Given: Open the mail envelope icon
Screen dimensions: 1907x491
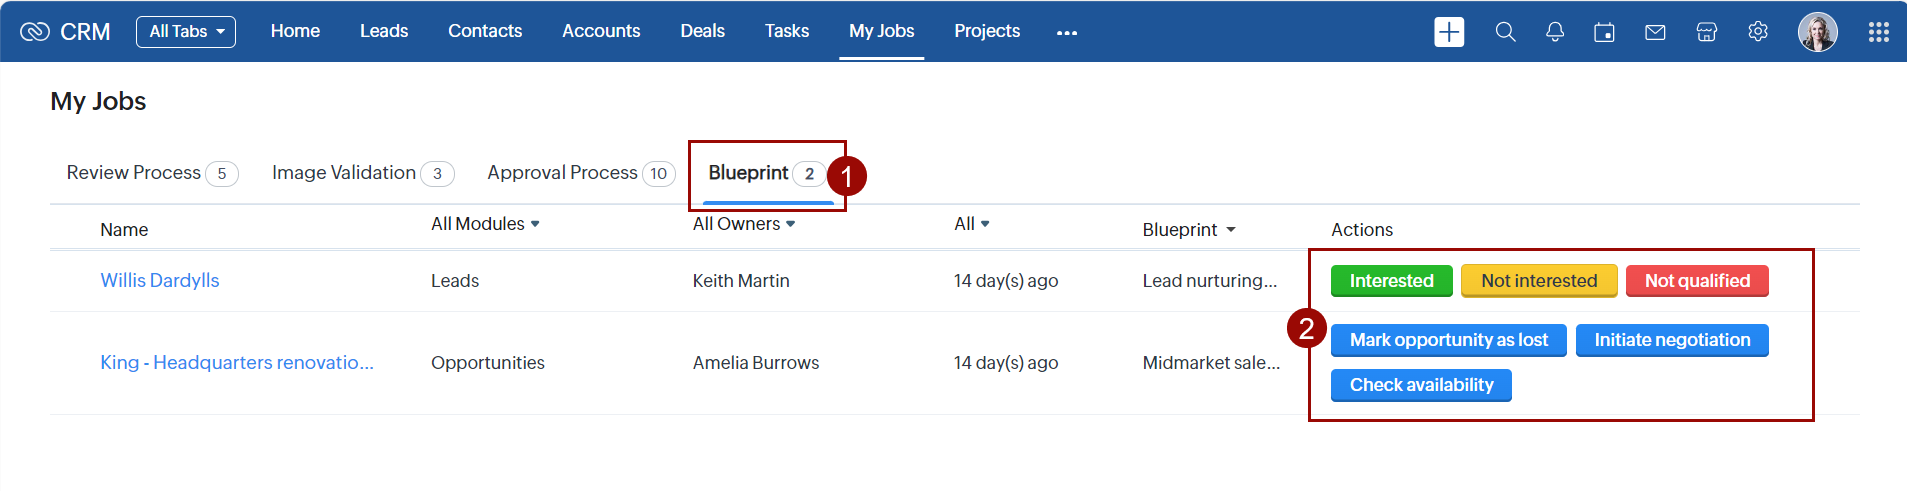Looking at the screenshot, I should coord(1655,32).
